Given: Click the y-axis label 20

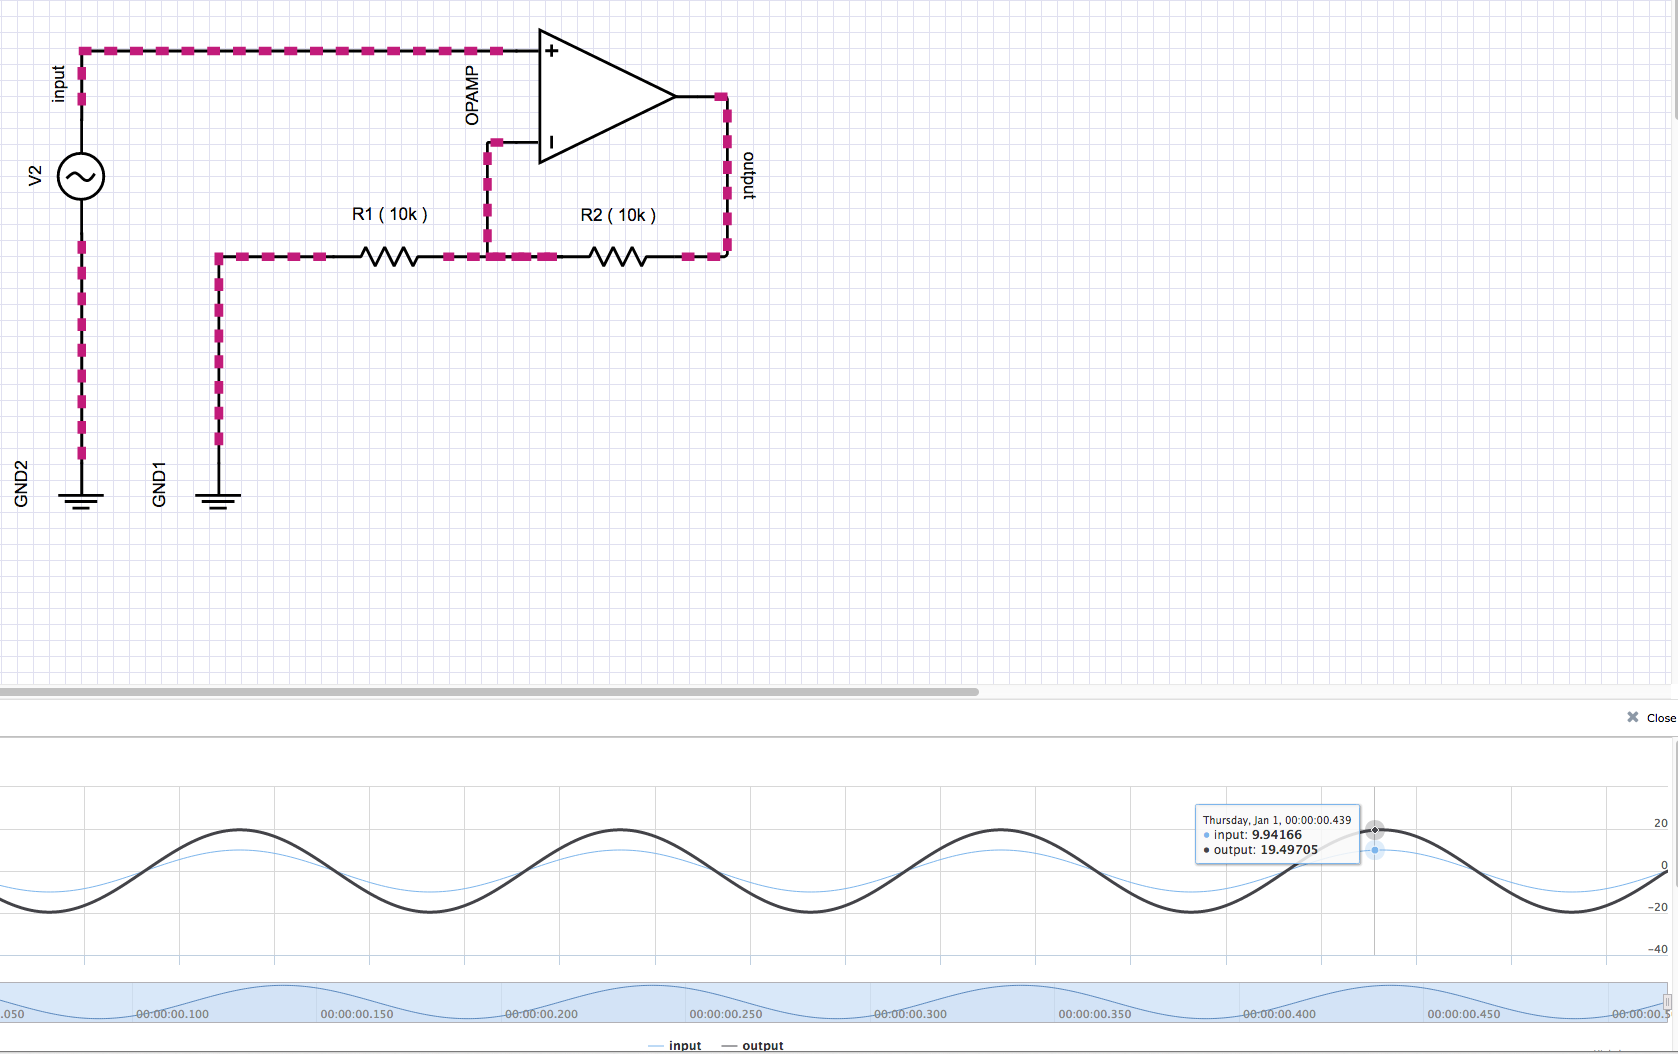Looking at the screenshot, I should click(1660, 823).
